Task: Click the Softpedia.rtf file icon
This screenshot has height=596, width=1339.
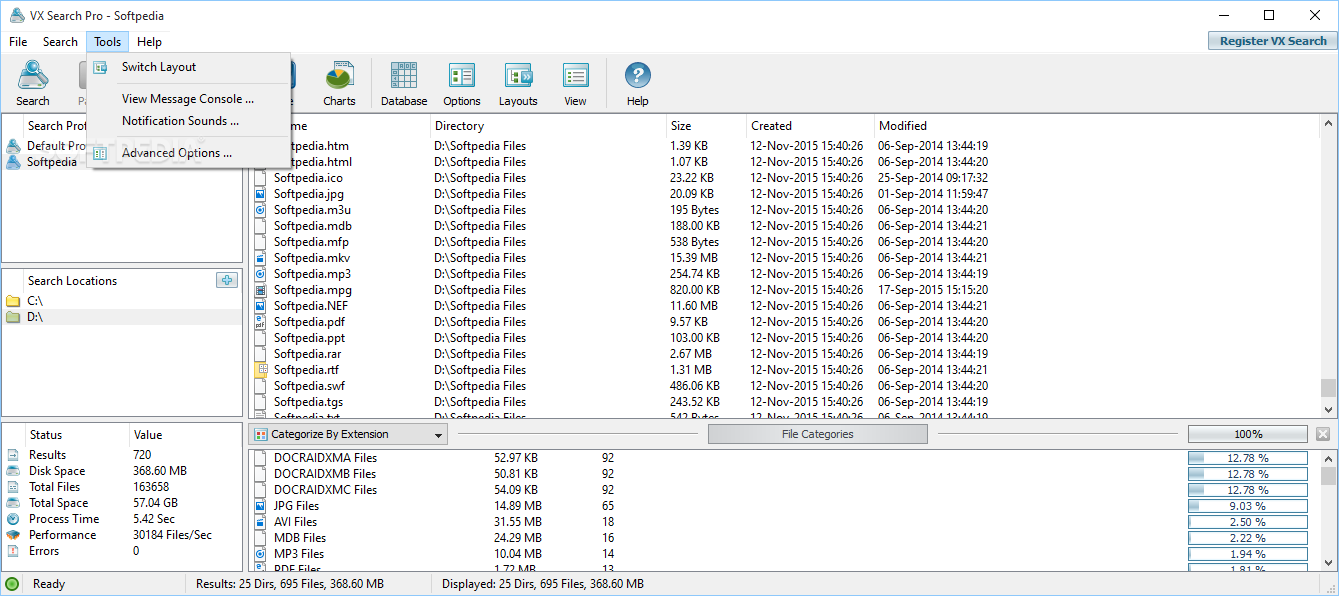Action: pyautogui.click(x=260, y=370)
